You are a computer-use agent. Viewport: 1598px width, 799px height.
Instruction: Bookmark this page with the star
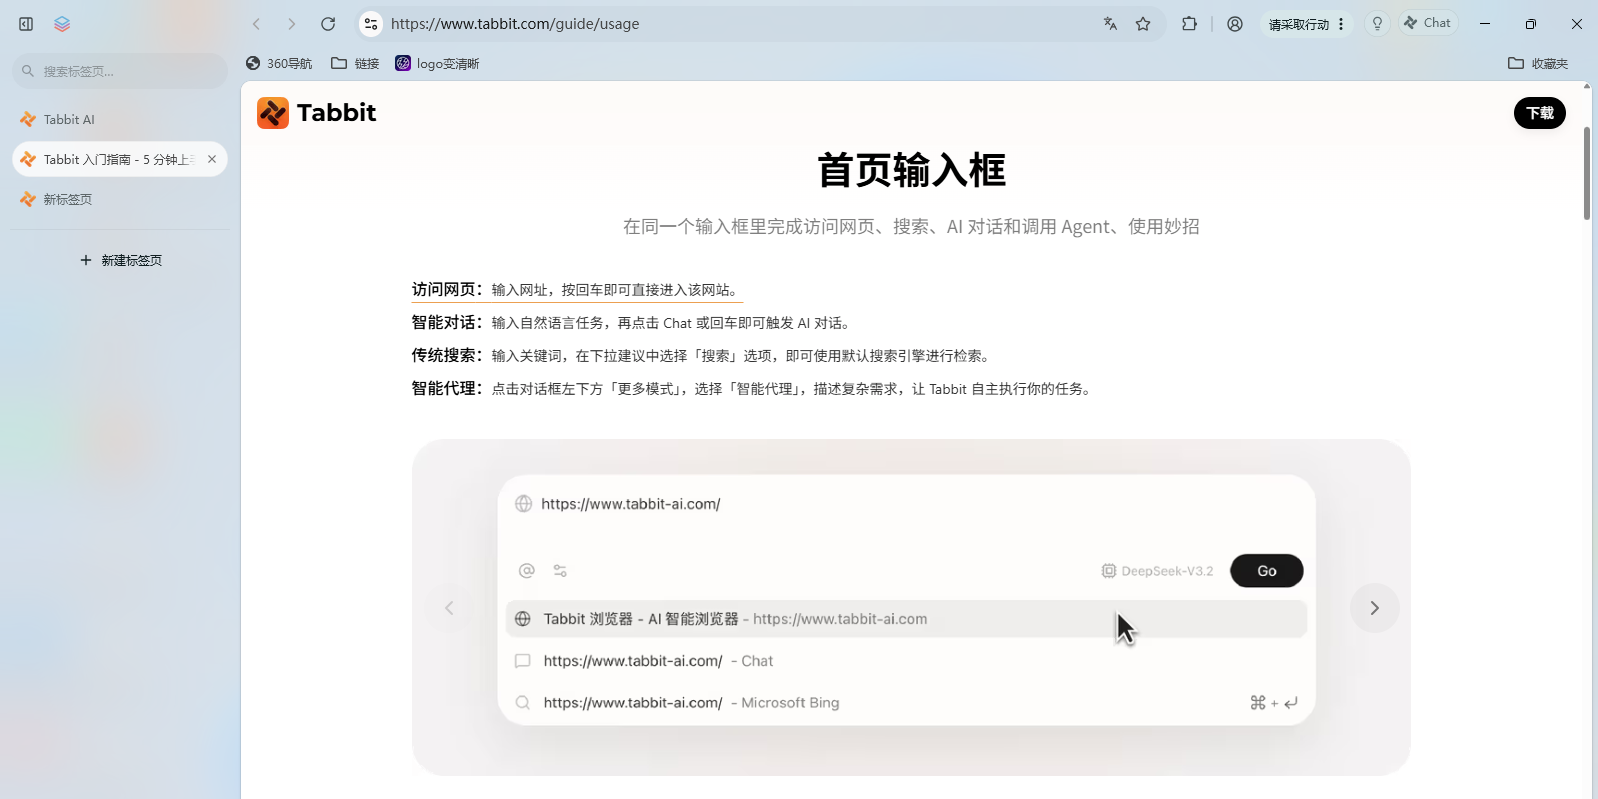point(1143,24)
